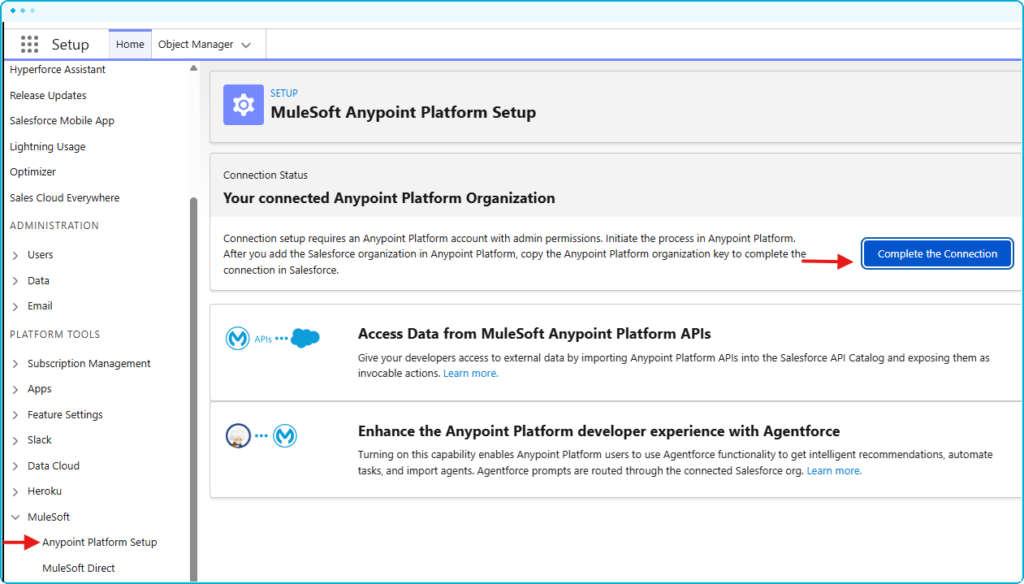This screenshot has height=584, width=1024.
Task: Switch to the Home tab
Action: pos(130,44)
